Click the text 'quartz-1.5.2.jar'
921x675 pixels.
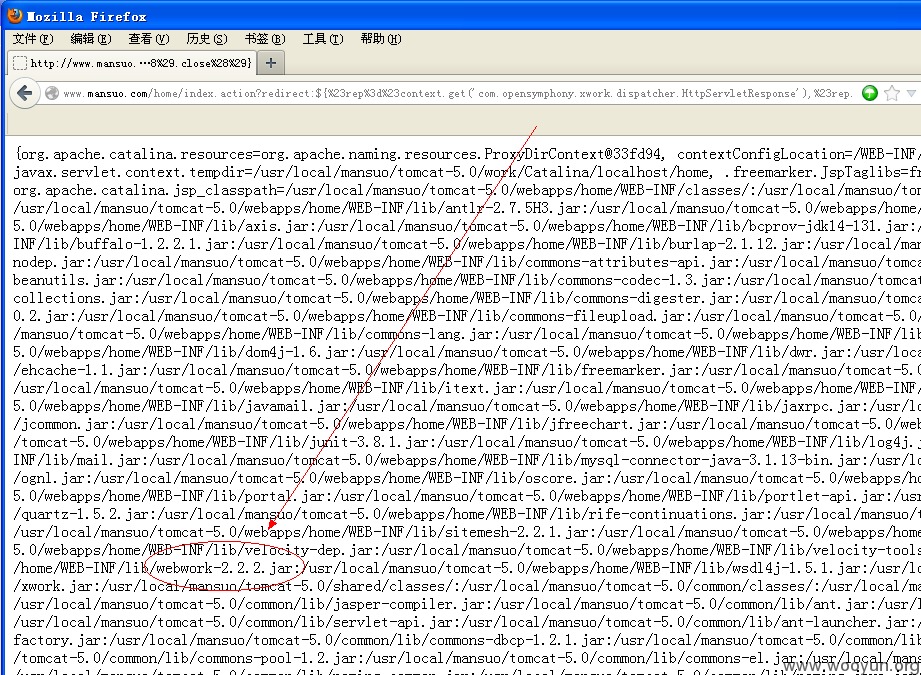point(85,514)
